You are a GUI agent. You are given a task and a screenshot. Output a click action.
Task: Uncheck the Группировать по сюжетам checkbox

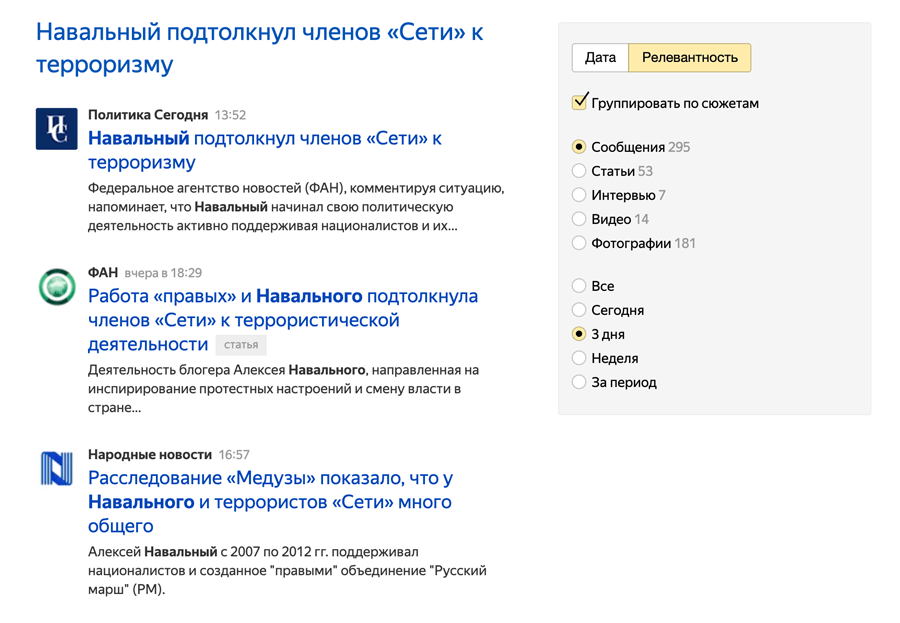580,103
